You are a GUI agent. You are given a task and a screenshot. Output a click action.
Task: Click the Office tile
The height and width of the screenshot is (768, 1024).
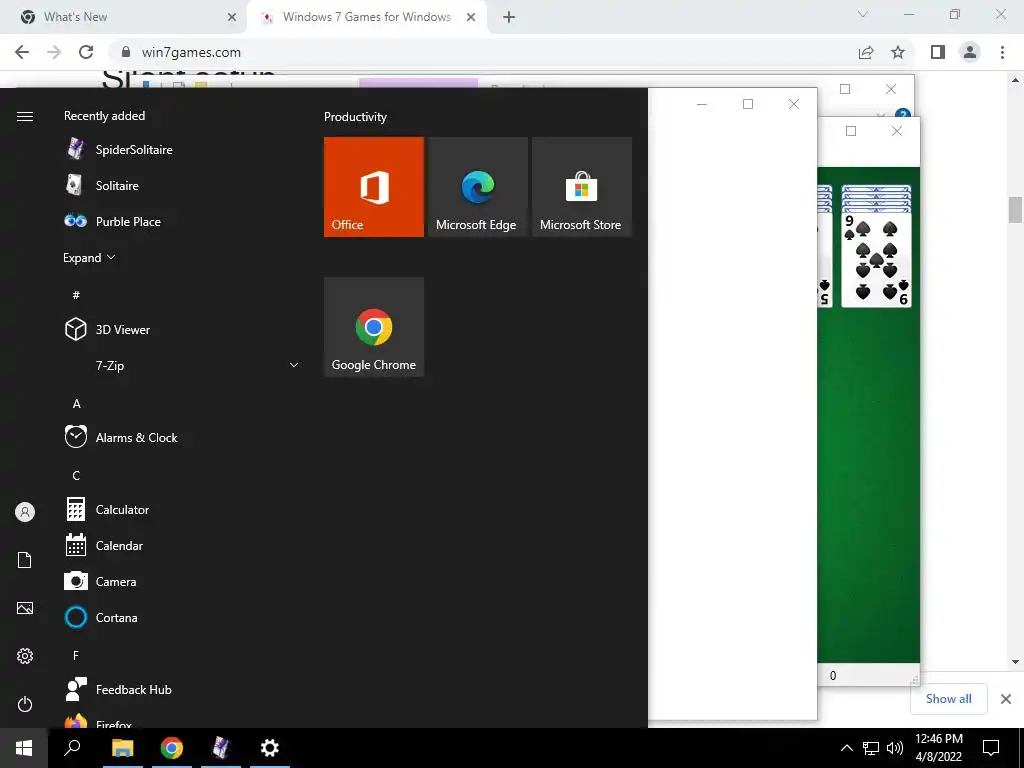(x=374, y=187)
